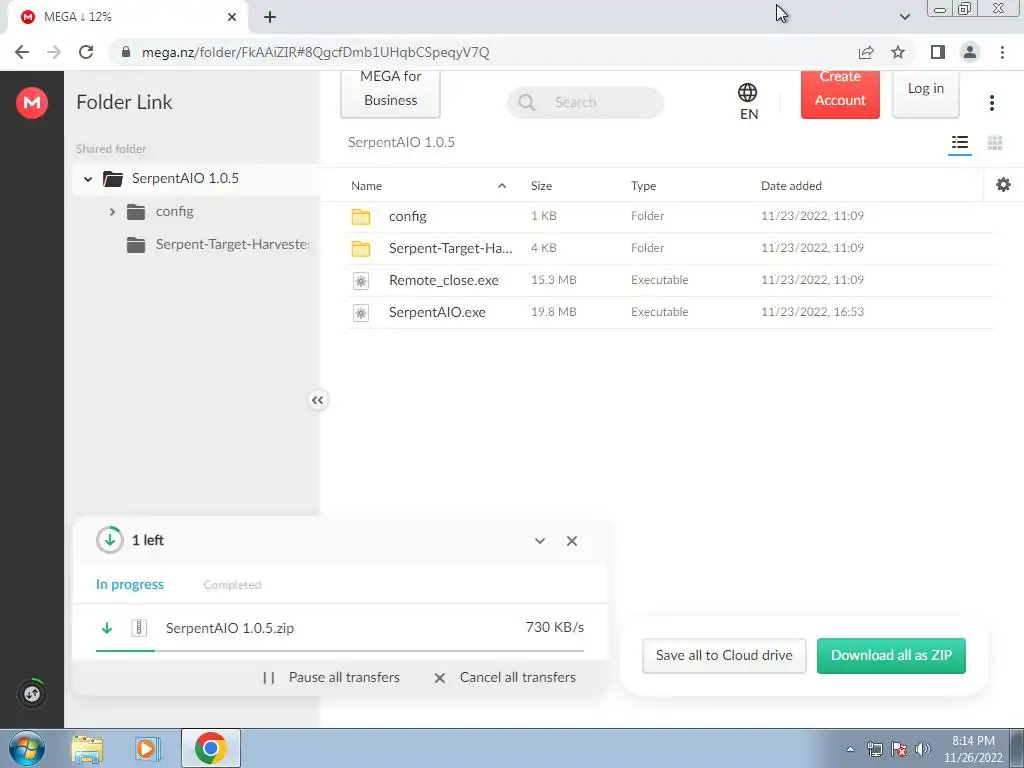Click the Remote_close.exe file icon
This screenshot has width=1024, height=768.
point(360,281)
